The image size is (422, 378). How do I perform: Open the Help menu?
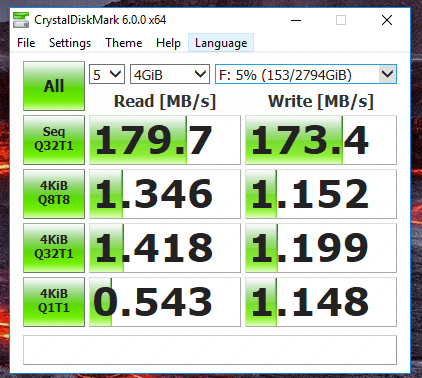(168, 43)
